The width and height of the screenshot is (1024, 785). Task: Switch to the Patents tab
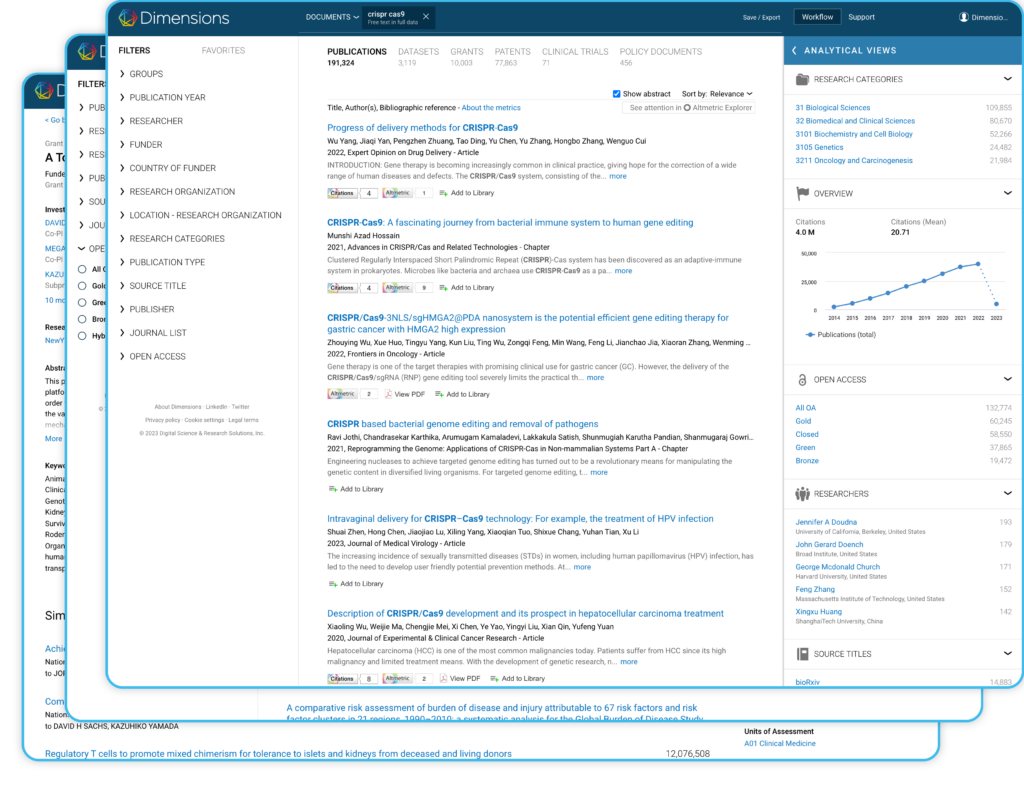[513, 51]
